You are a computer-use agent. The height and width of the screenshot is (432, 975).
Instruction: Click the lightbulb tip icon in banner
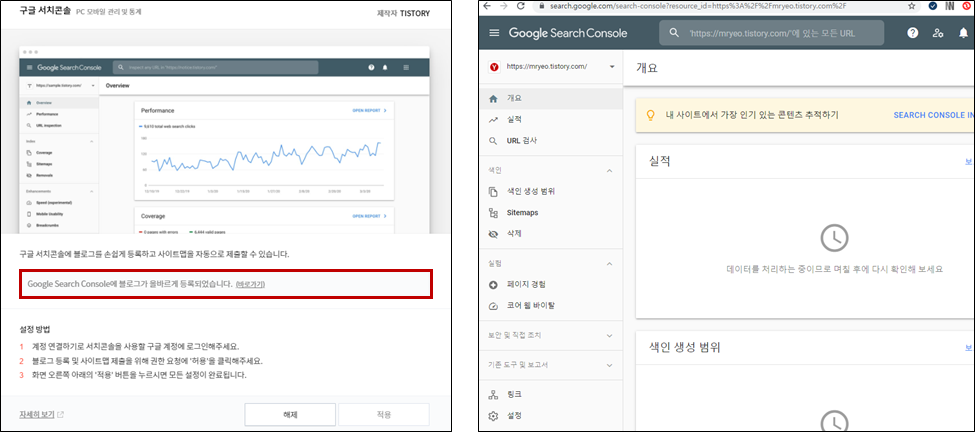(x=651, y=115)
